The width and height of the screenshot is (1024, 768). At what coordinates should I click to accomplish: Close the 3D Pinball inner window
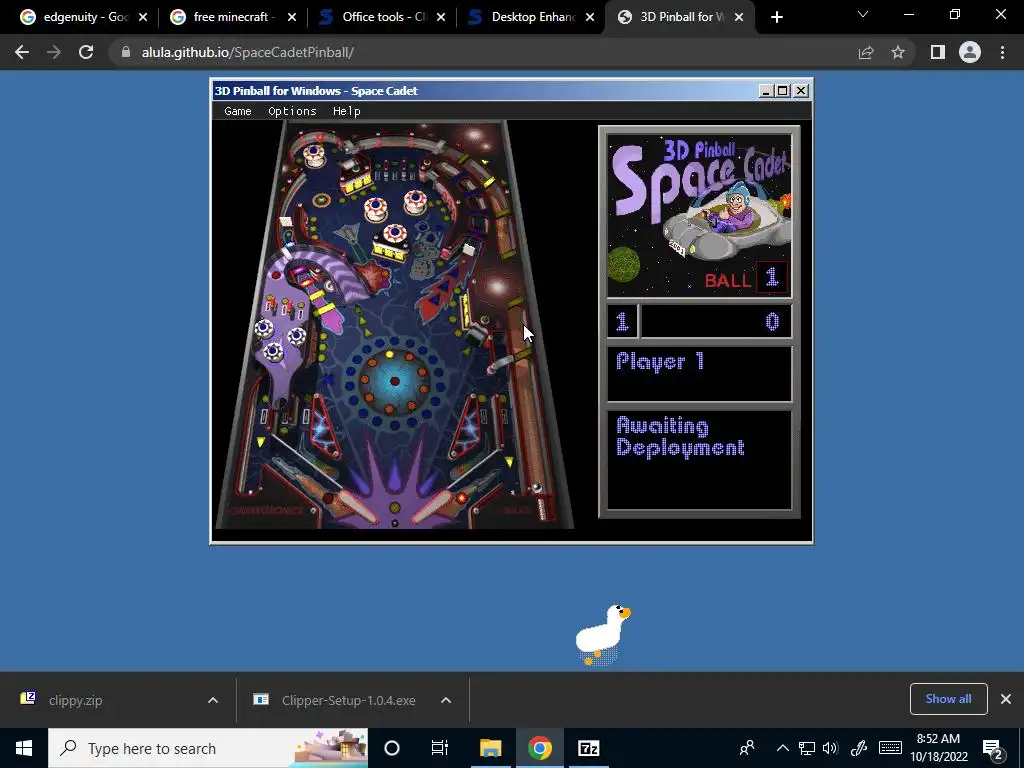coord(801,91)
